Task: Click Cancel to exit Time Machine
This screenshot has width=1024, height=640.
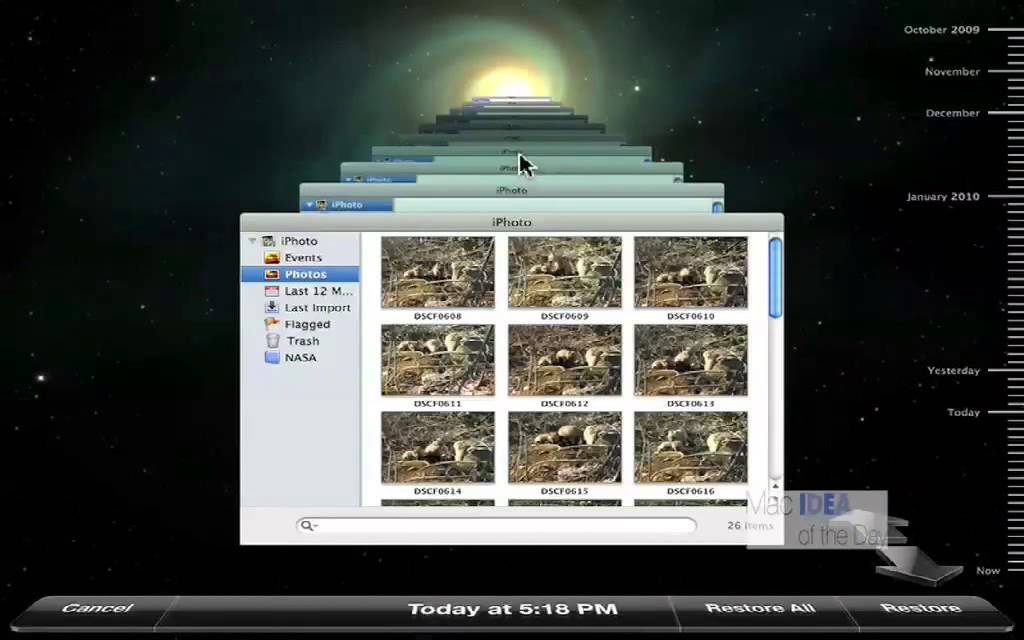Action: pos(97,609)
